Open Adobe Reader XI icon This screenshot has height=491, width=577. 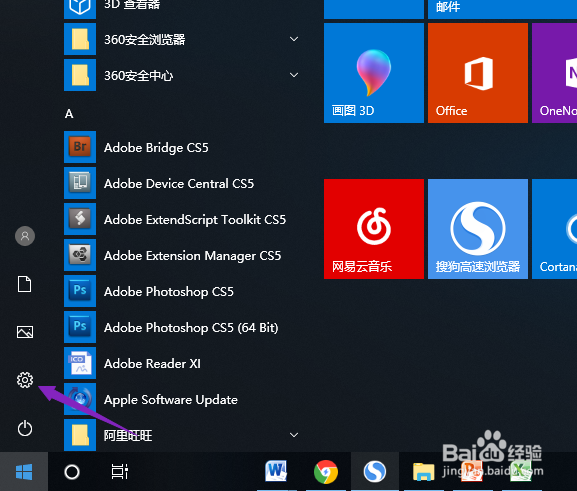(80, 363)
